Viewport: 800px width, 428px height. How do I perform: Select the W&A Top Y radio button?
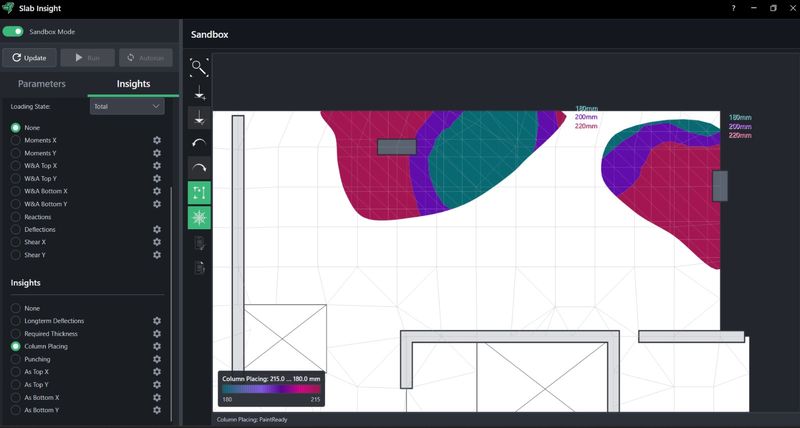click(16, 179)
